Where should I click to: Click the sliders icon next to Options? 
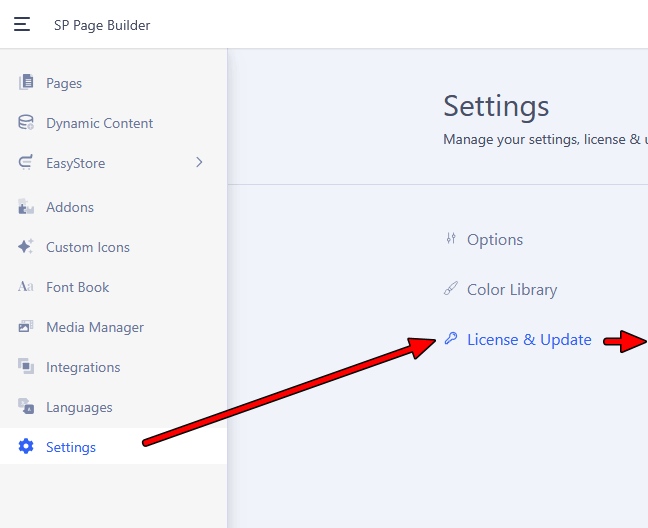coord(451,239)
